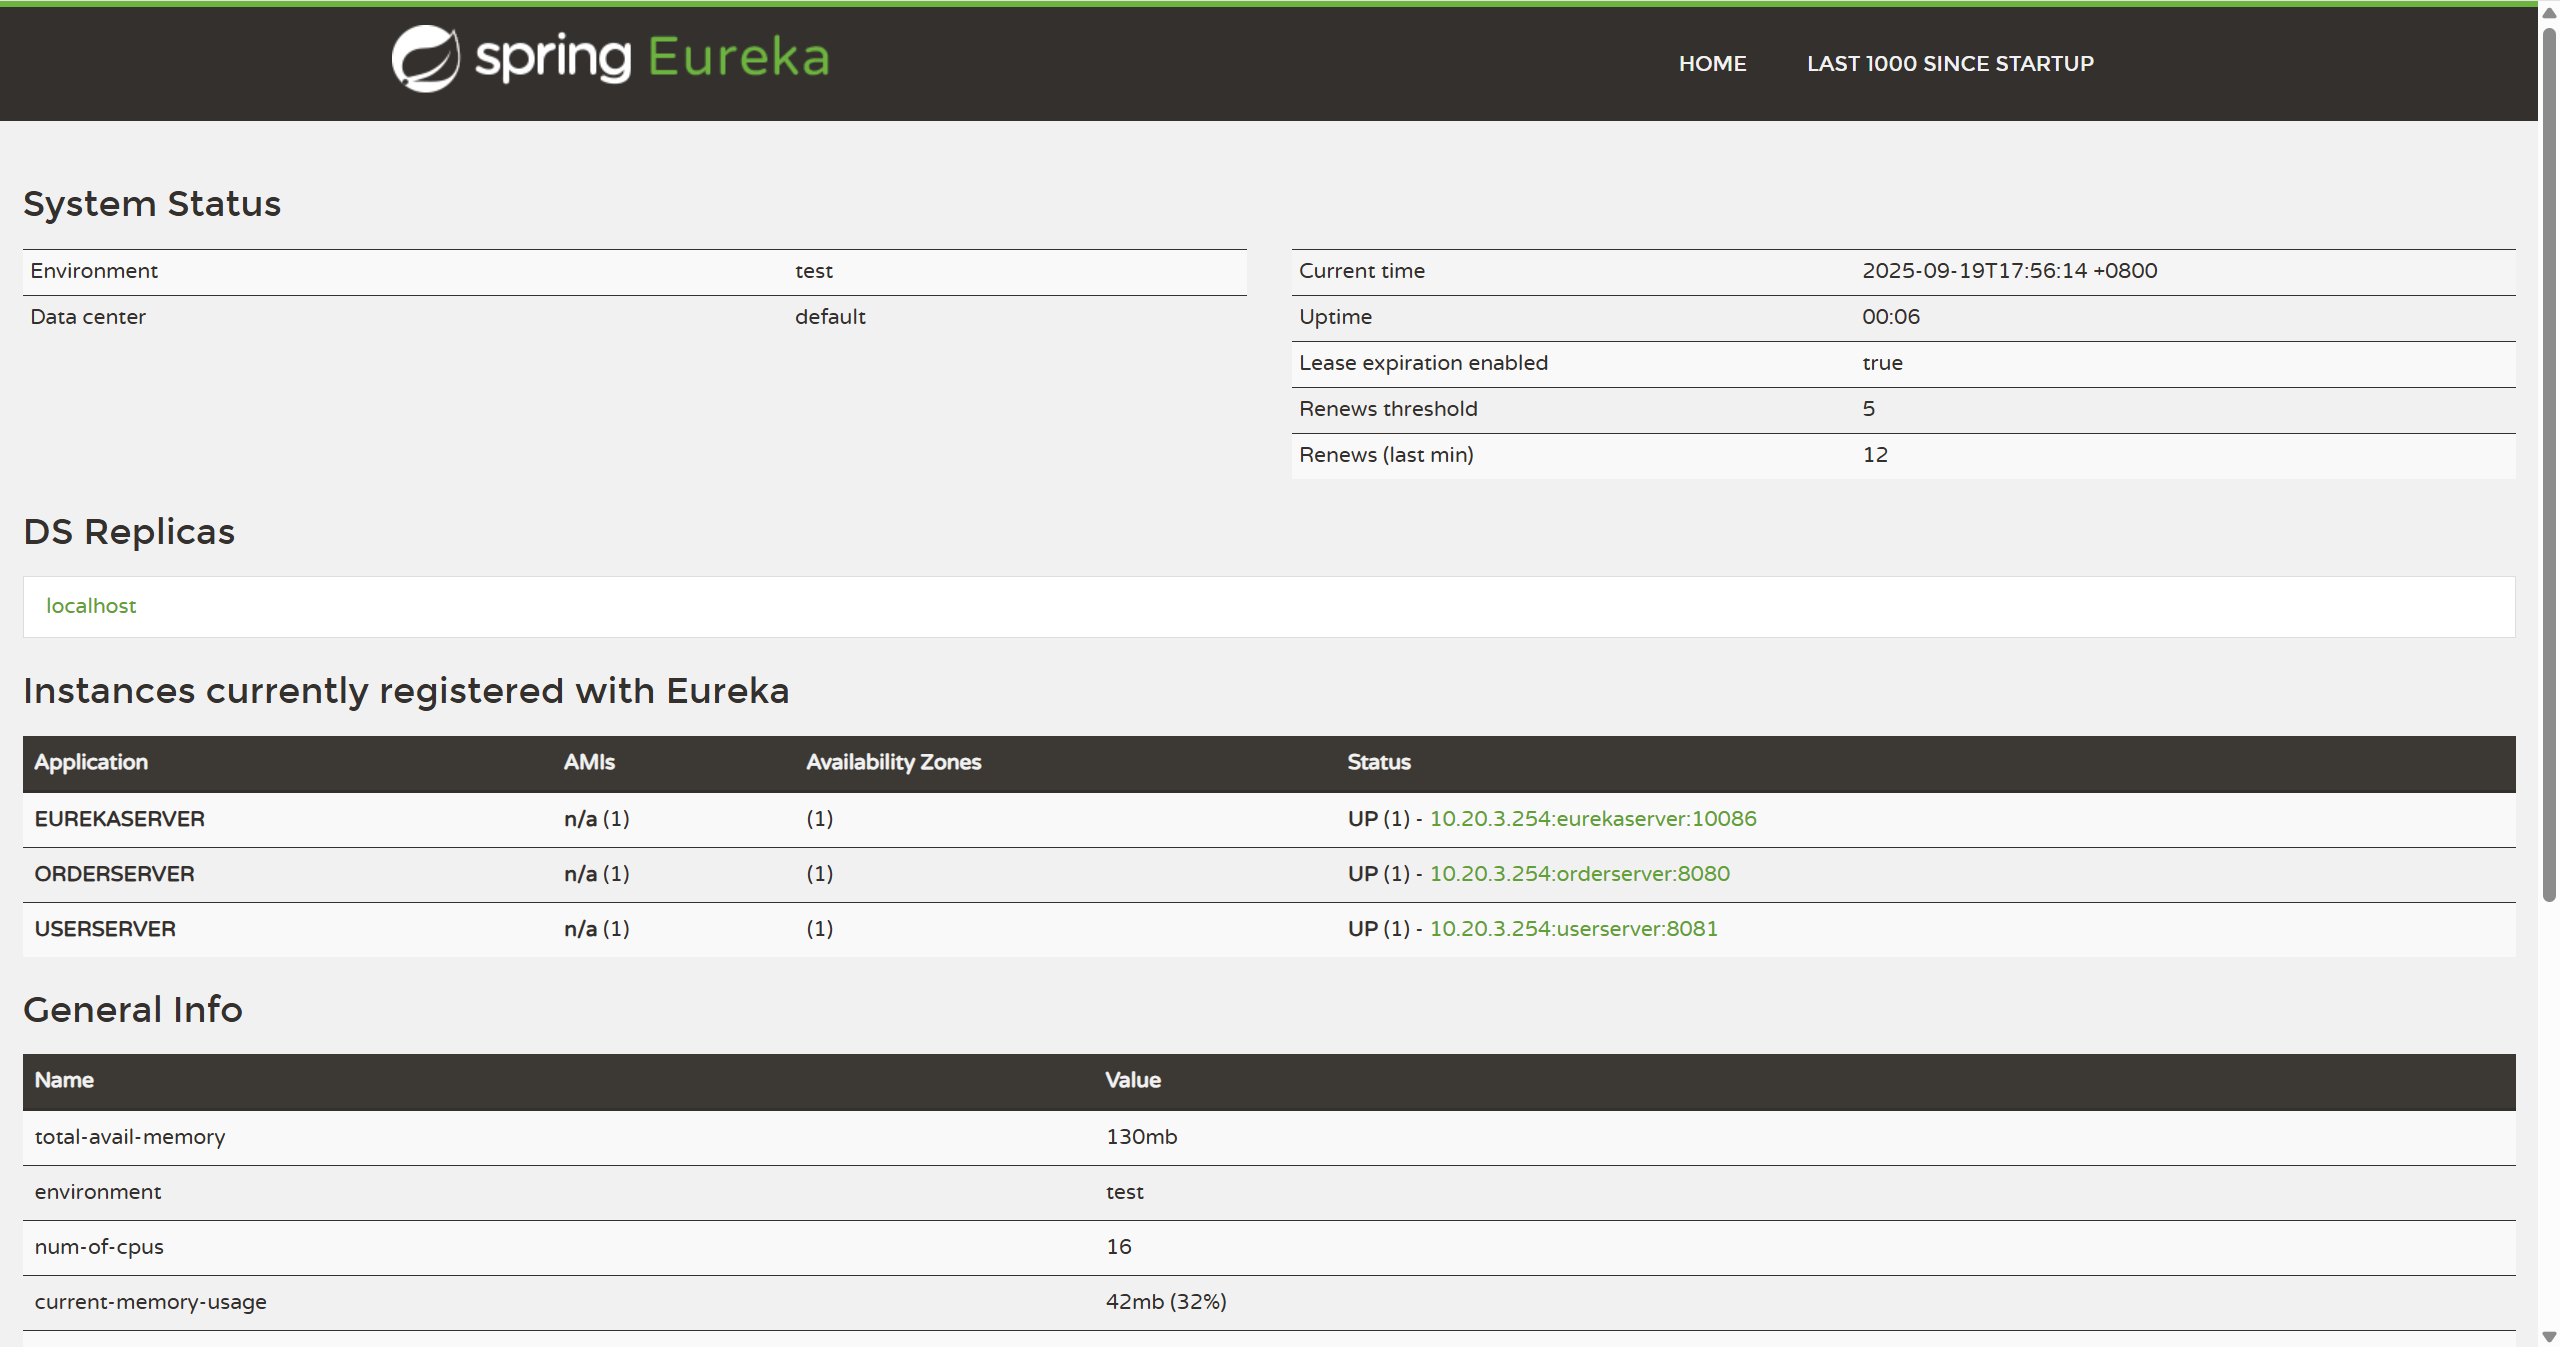The width and height of the screenshot is (2560, 1347).
Task: Select the USERSERVER application name
Action: coord(105,929)
